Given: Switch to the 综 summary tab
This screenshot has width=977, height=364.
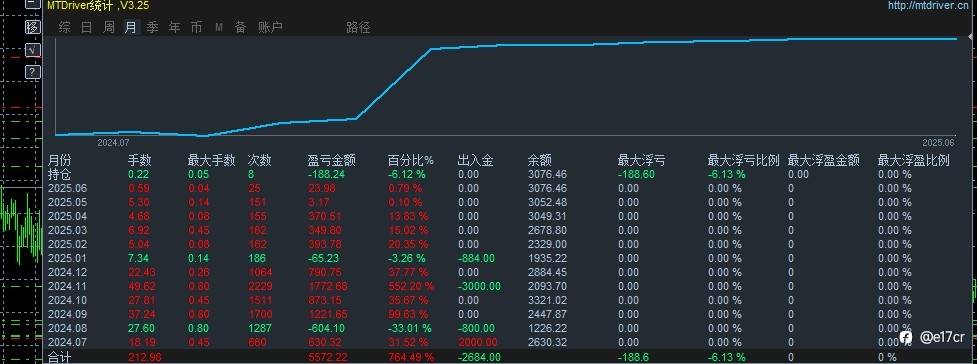Looking at the screenshot, I should pos(64,27).
